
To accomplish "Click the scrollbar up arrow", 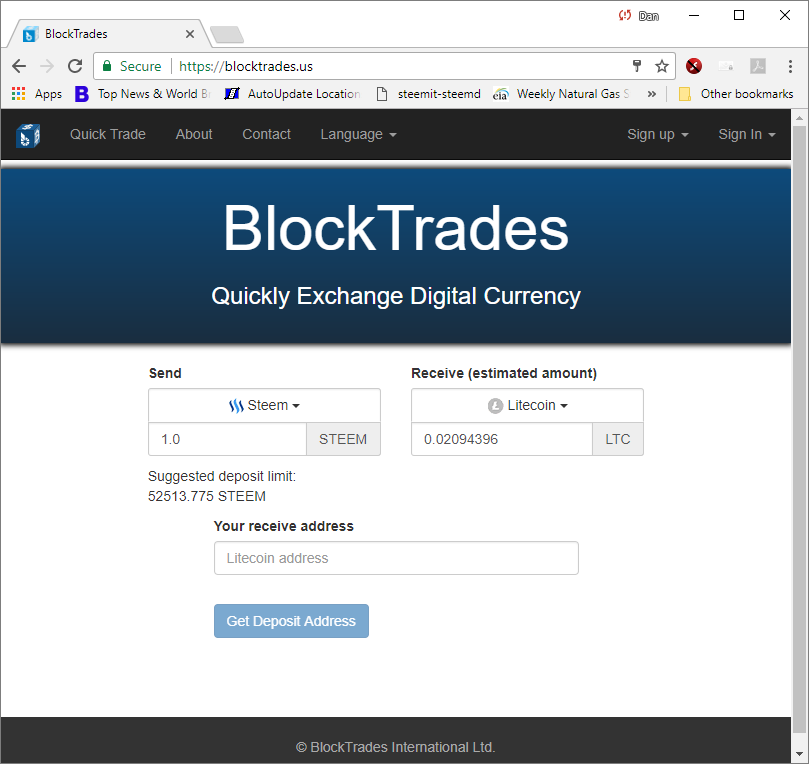I will pos(799,118).
